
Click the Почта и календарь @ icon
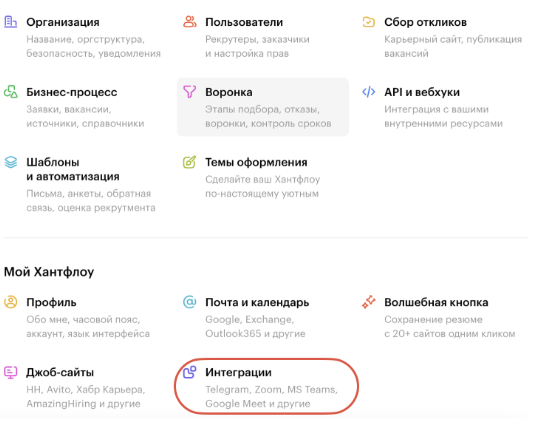point(190,302)
